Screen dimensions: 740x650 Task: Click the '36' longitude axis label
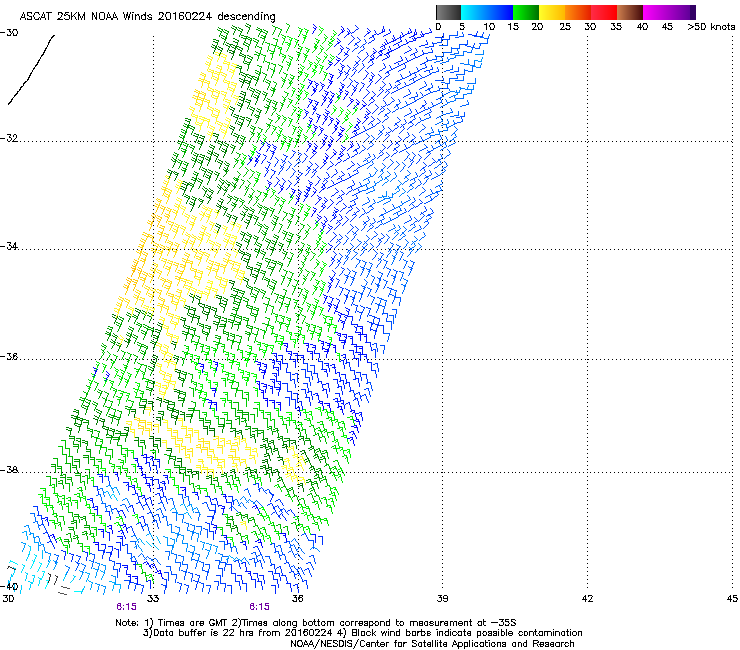pos(297,599)
